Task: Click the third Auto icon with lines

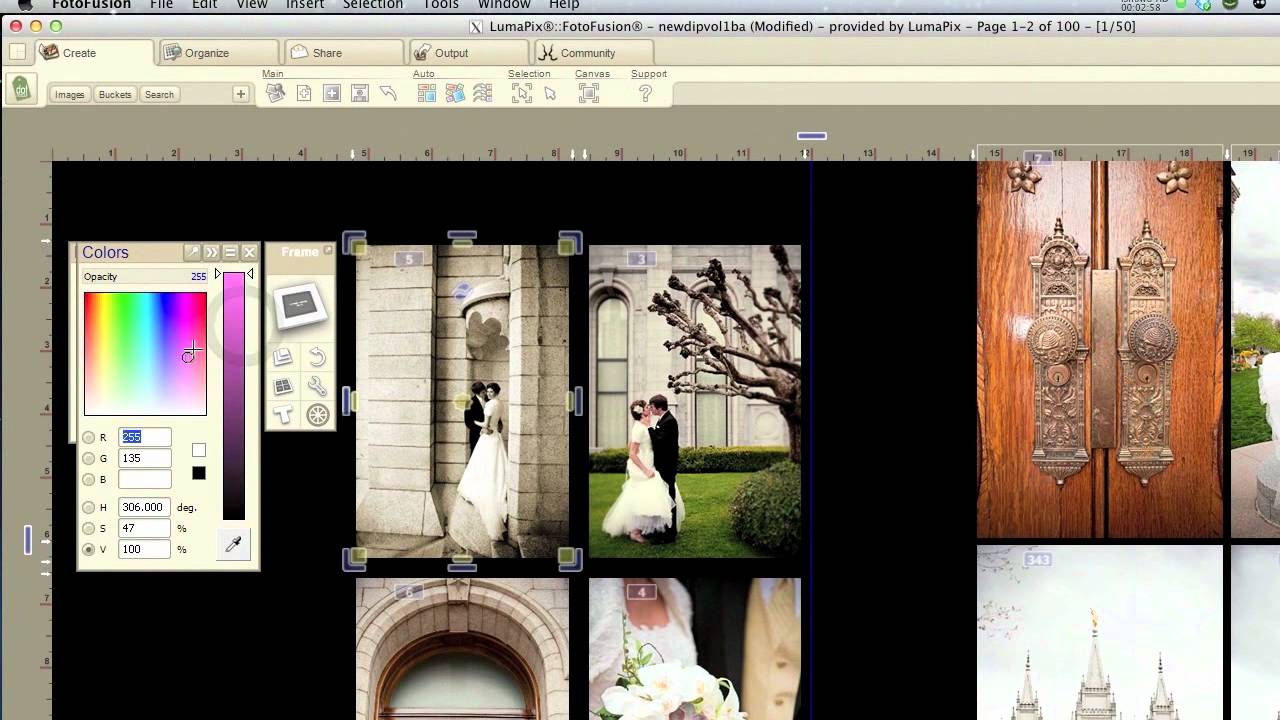Action: pos(483,93)
